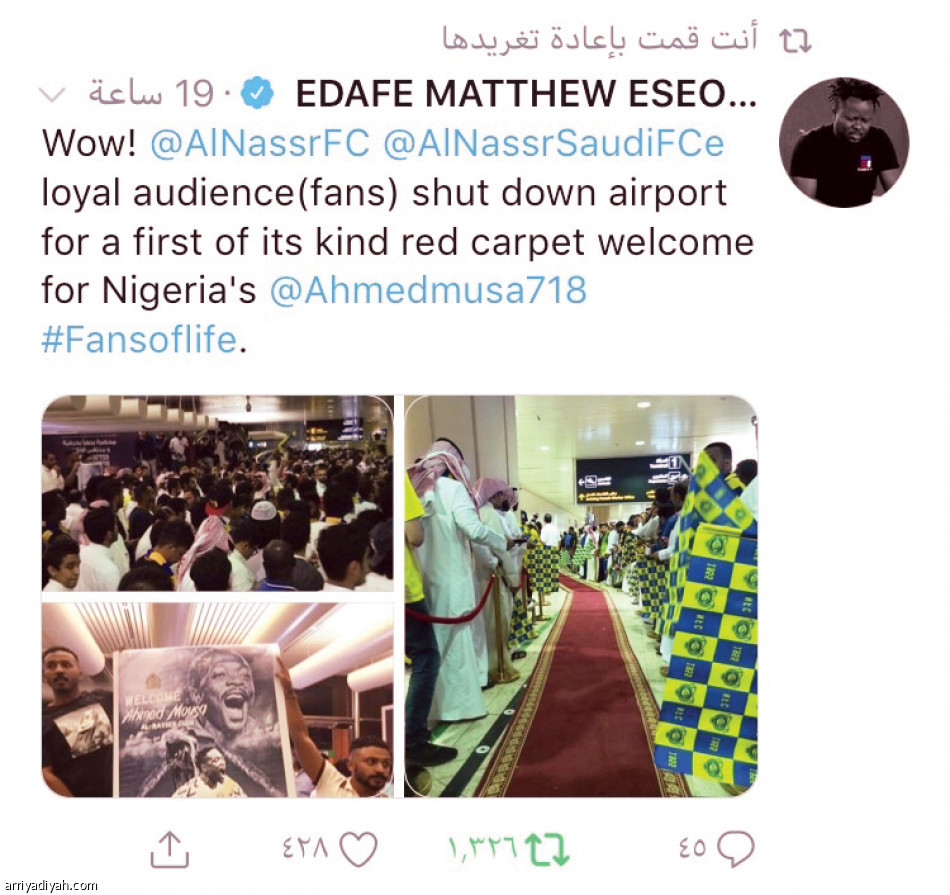Open the tweet options chevron
Screen dimensions: 950x895
(51, 95)
